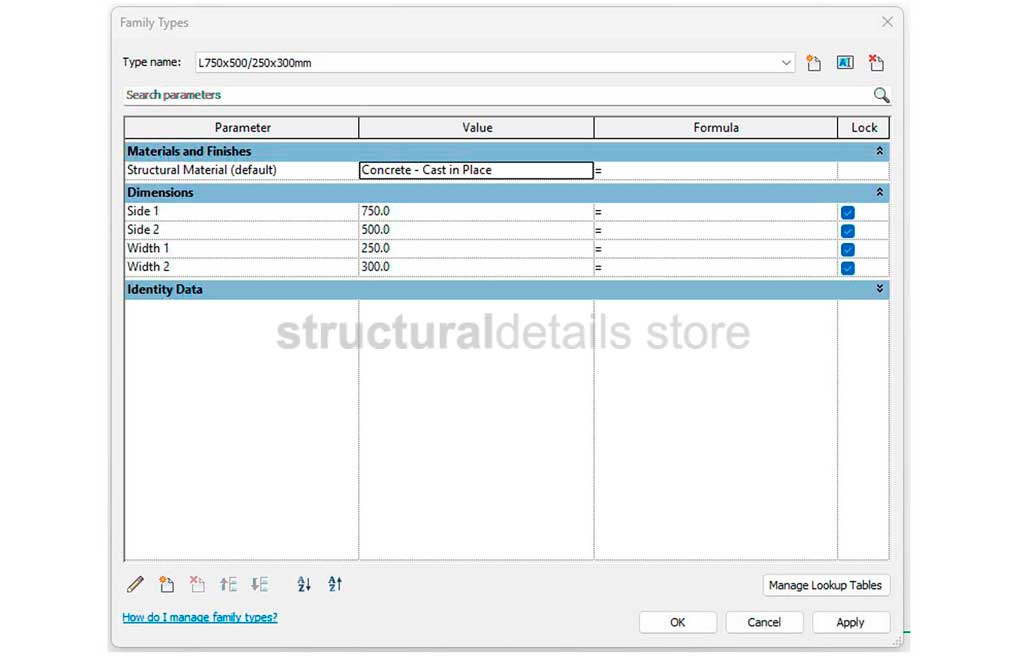The height and width of the screenshot is (662, 1024).
Task: Uncheck the lock for Side 1
Action: [x=848, y=212]
